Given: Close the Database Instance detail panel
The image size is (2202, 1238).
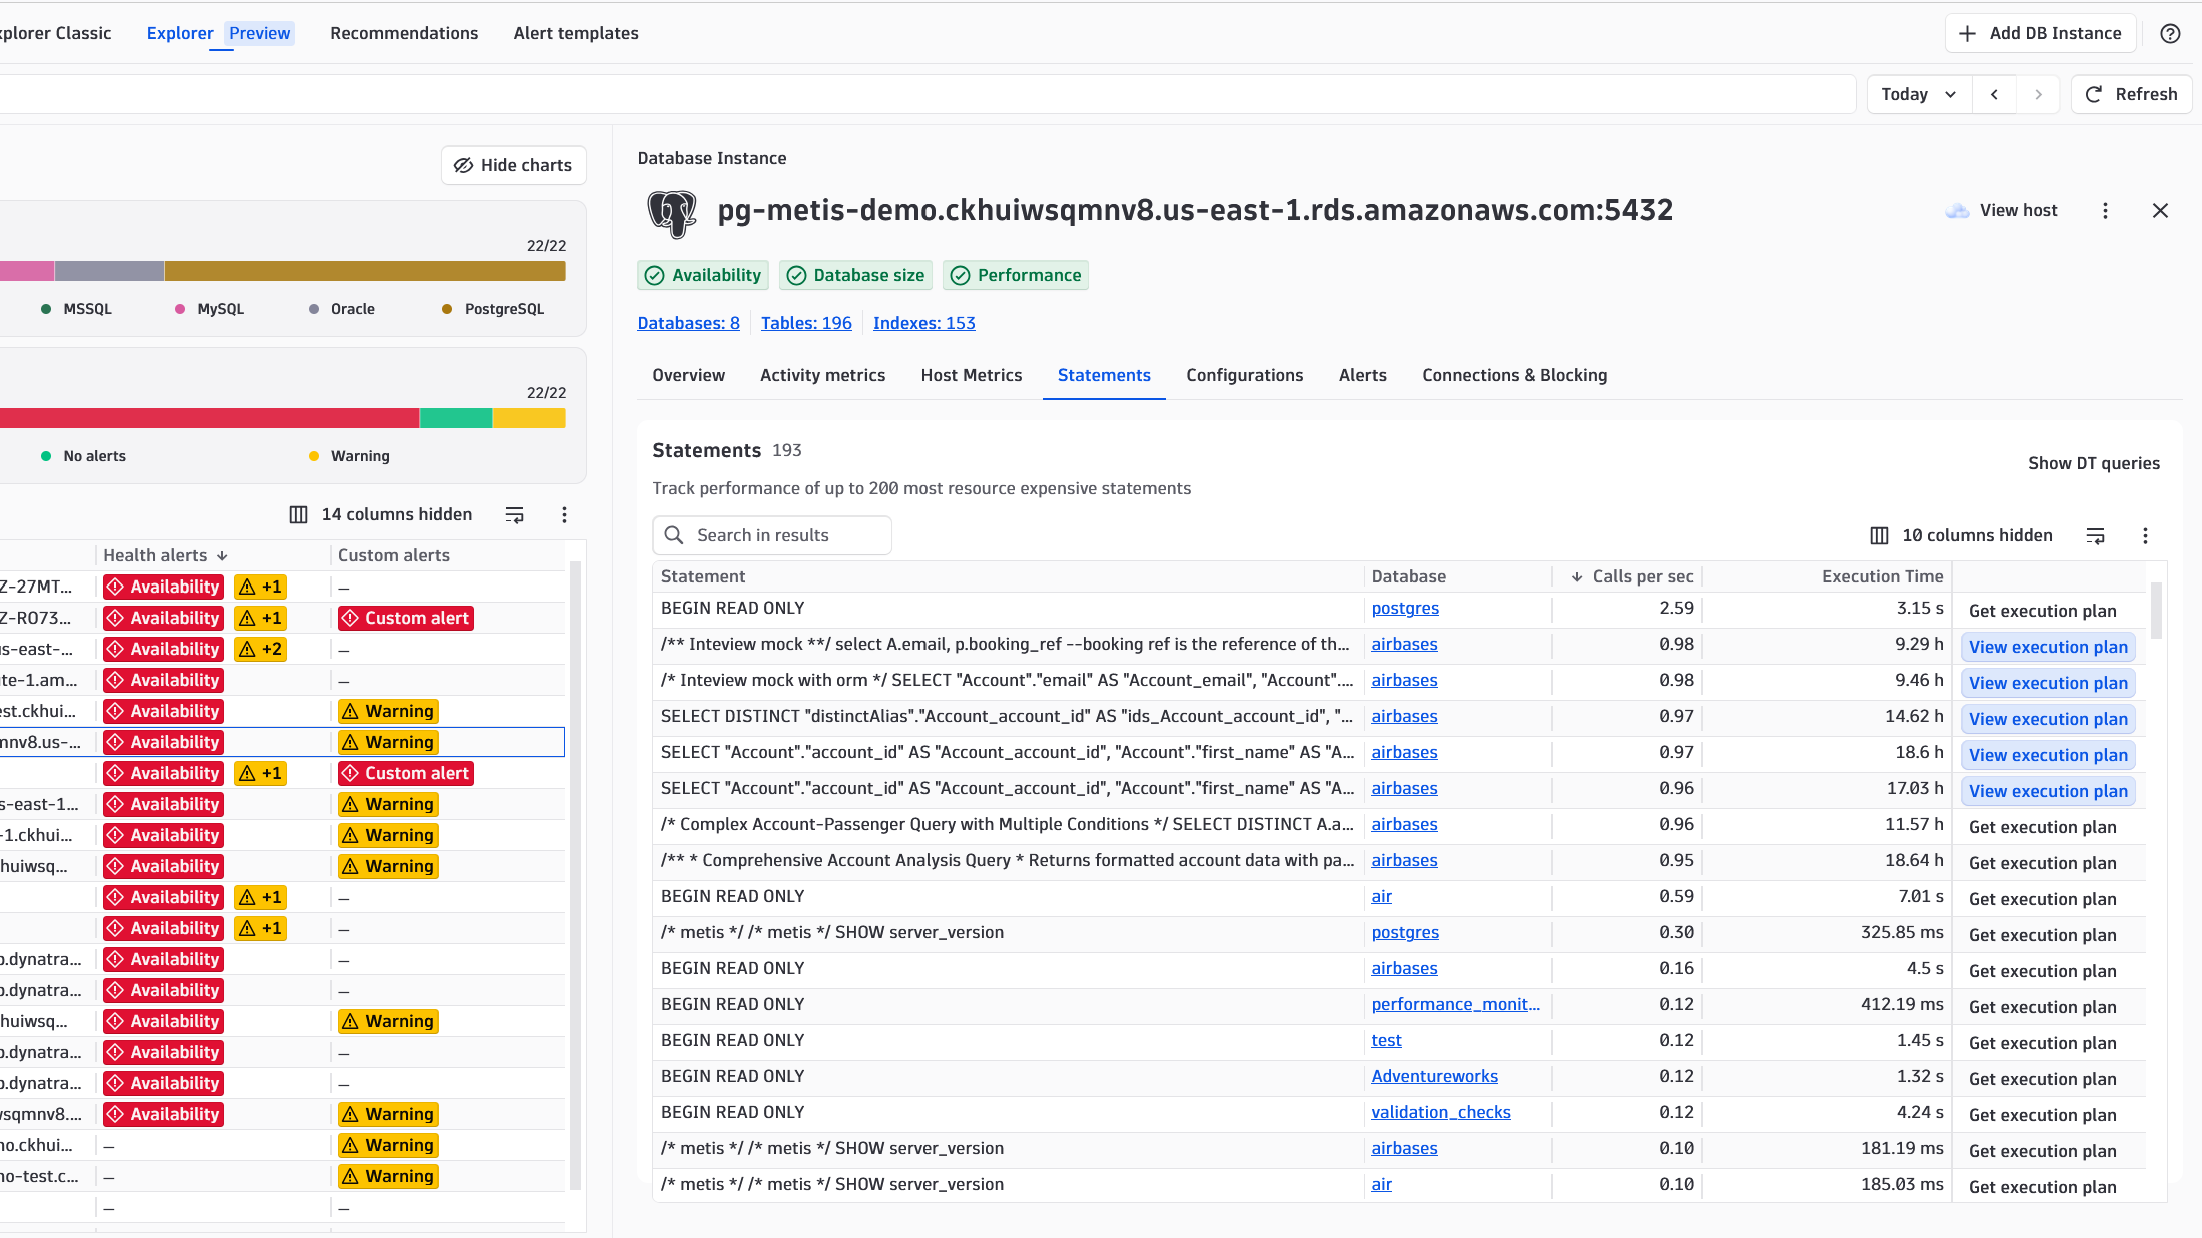Looking at the screenshot, I should click(x=2160, y=210).
